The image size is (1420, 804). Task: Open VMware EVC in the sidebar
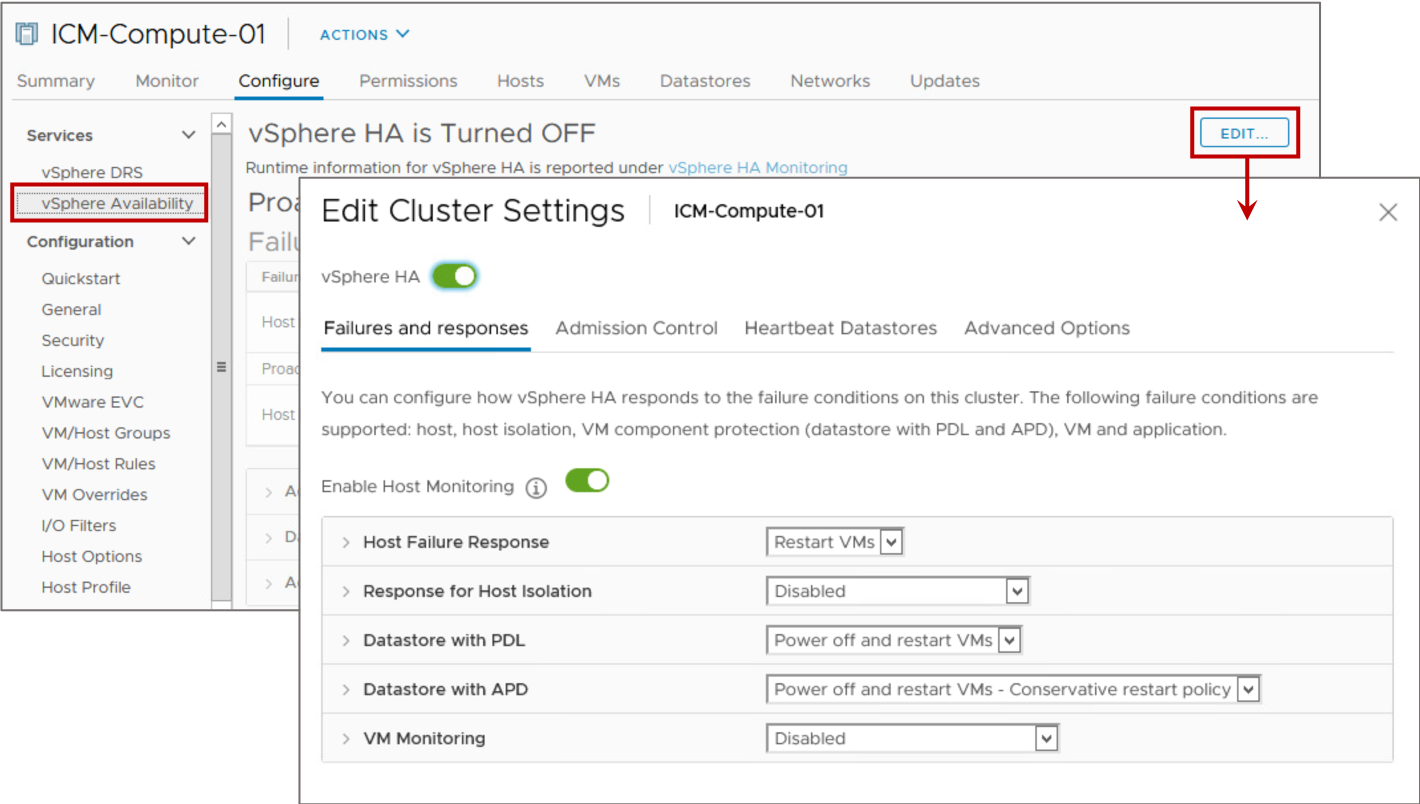[93, 402]
